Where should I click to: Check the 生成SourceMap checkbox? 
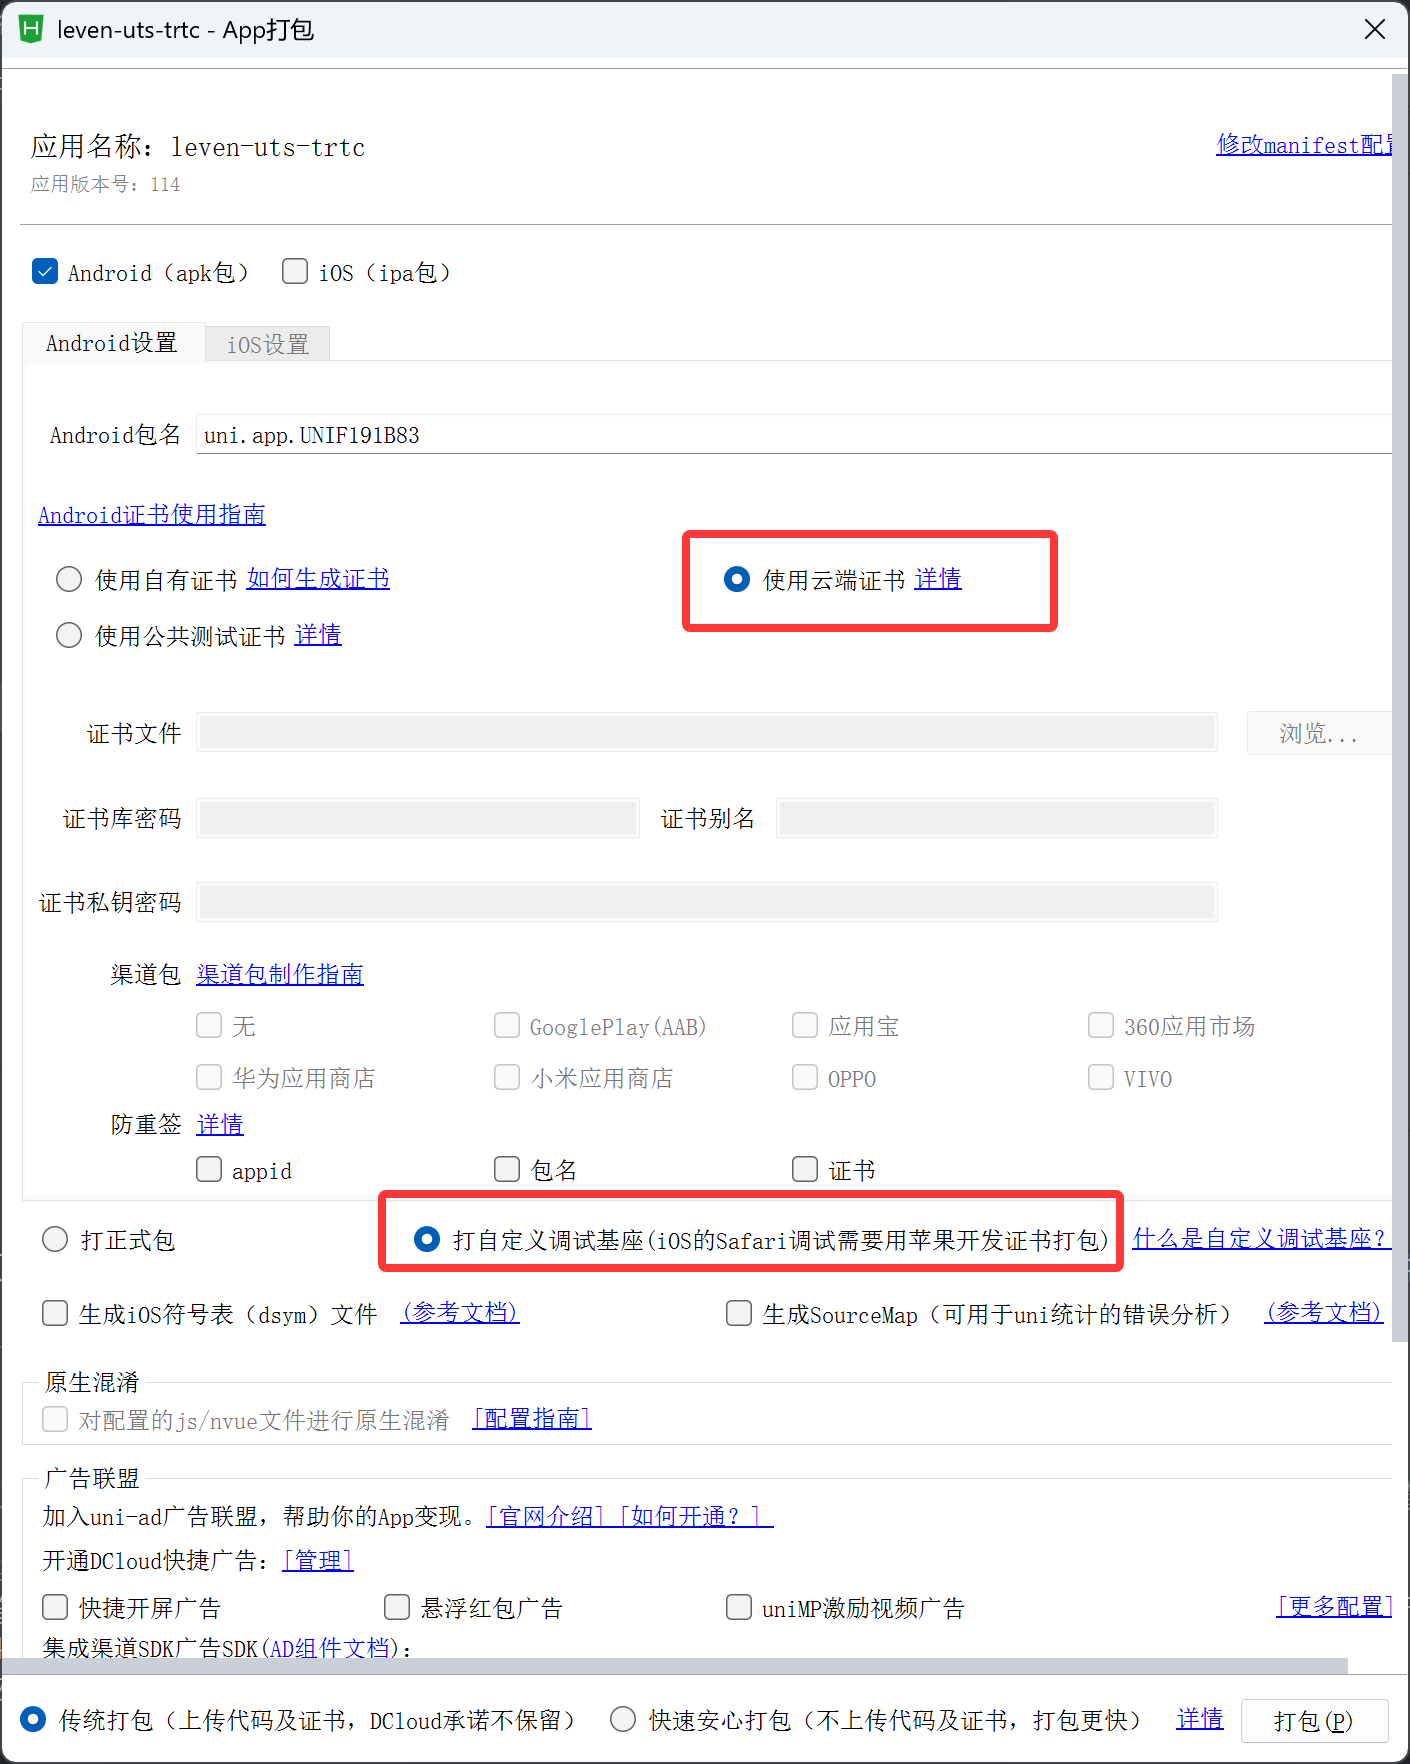pyautogui.click(x=739, y=1313)
